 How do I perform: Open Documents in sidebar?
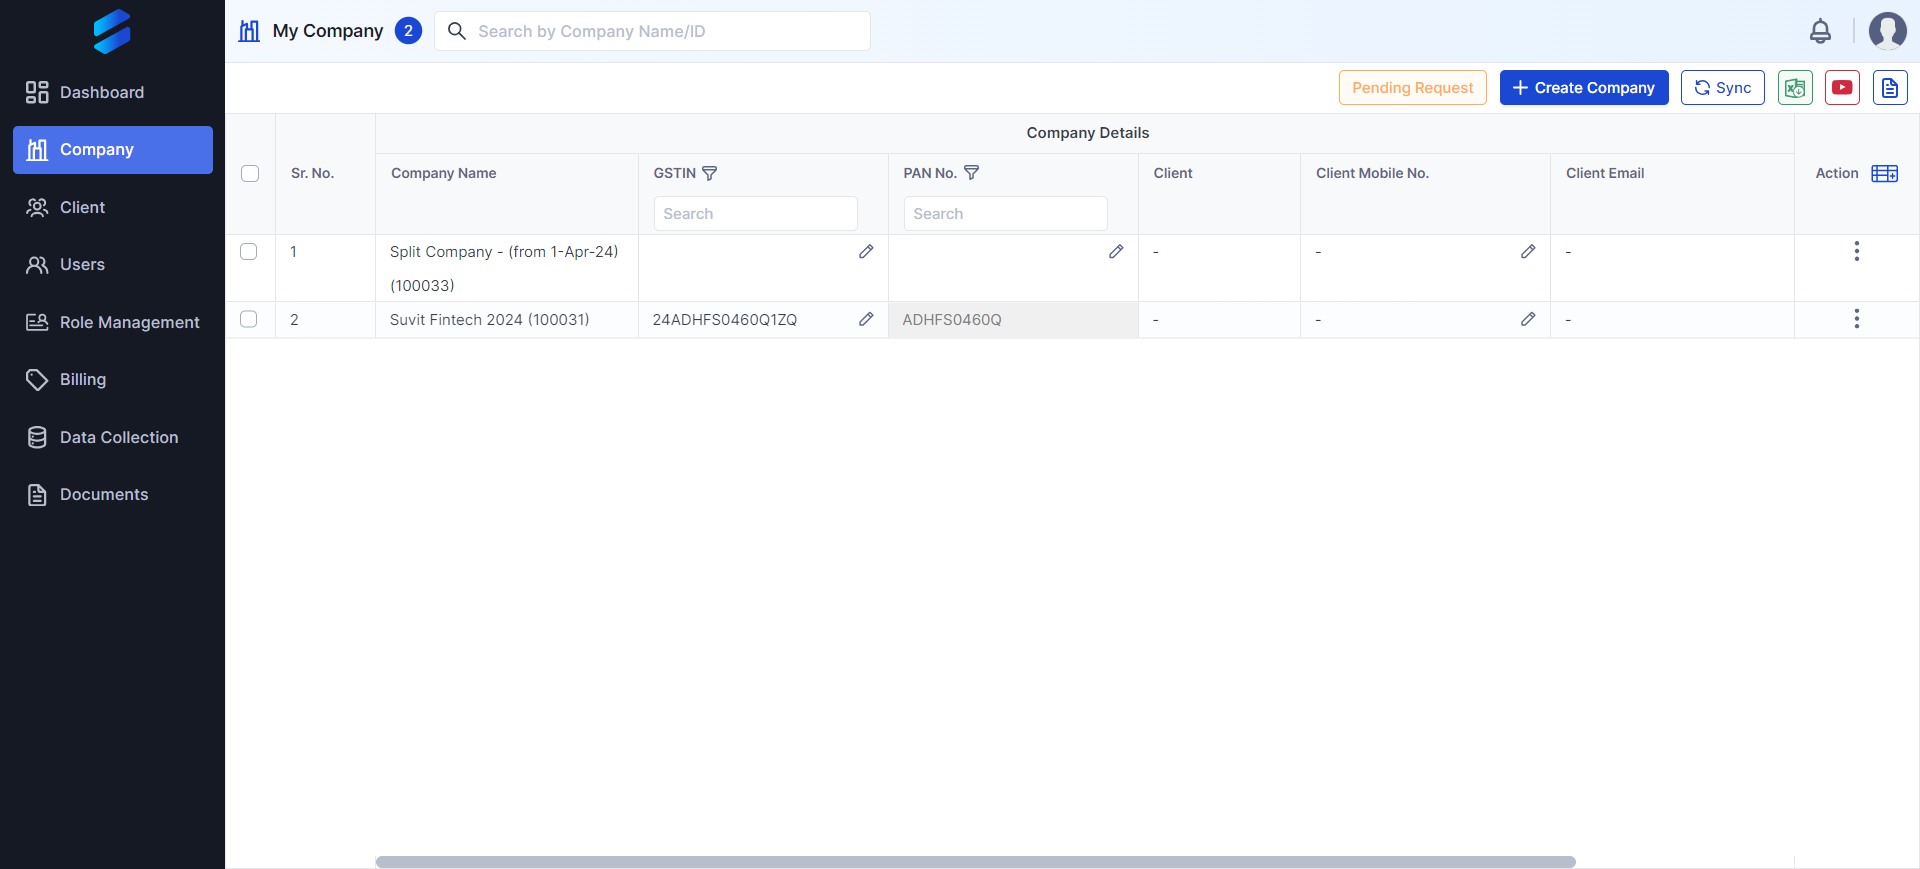pos(112,495)
